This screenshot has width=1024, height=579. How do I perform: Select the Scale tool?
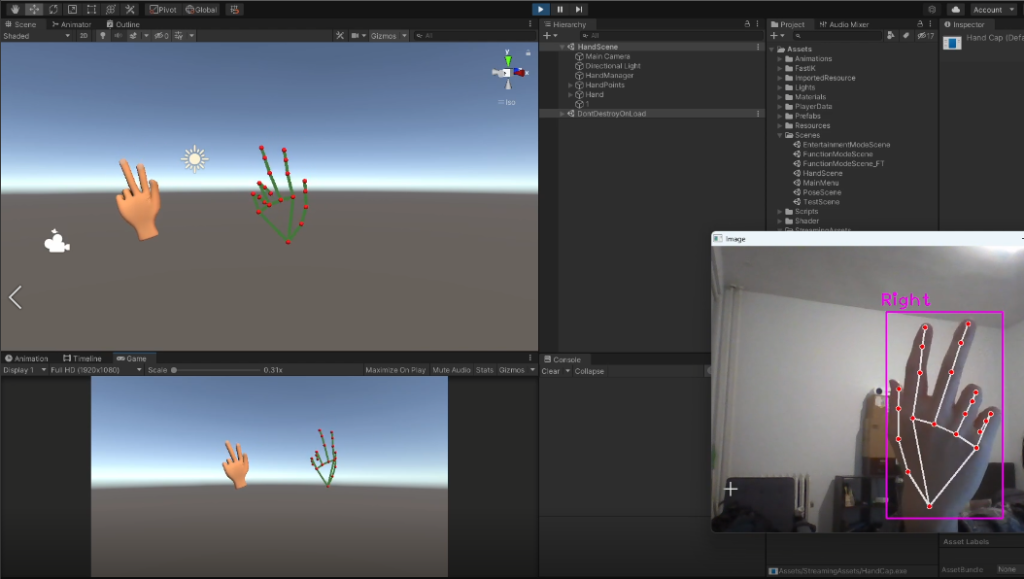(72, 9)
